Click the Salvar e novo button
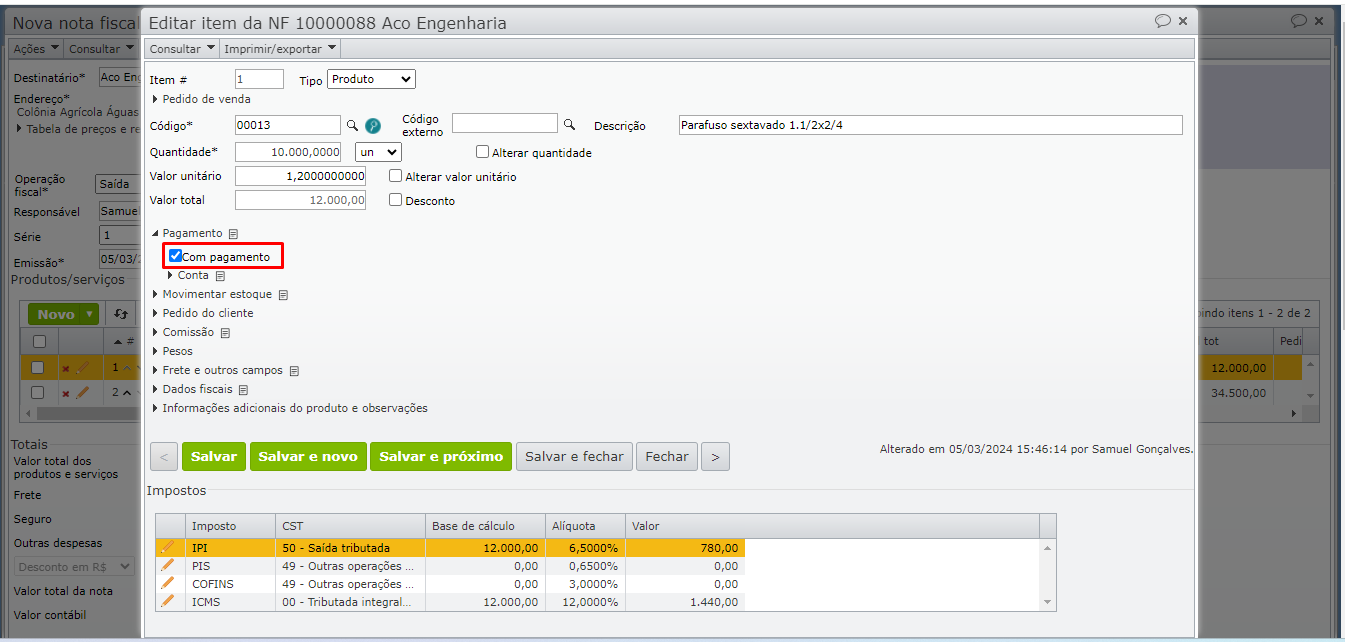The height and width of the screenshot is (642, 1345). pyautogui.click(x=308, y=457)
